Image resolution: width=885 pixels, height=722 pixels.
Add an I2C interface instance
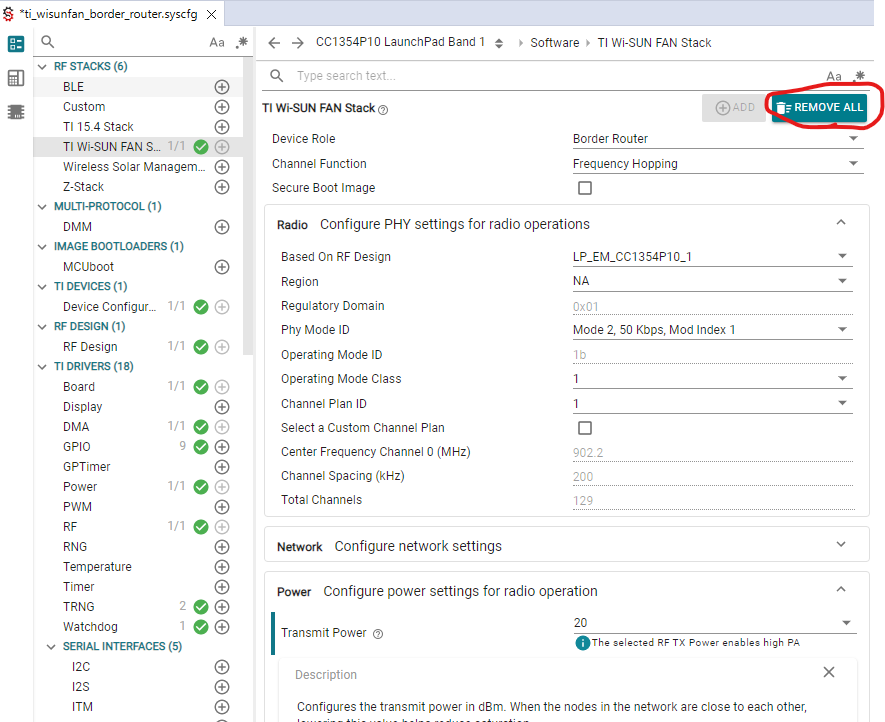pos(222,667)
